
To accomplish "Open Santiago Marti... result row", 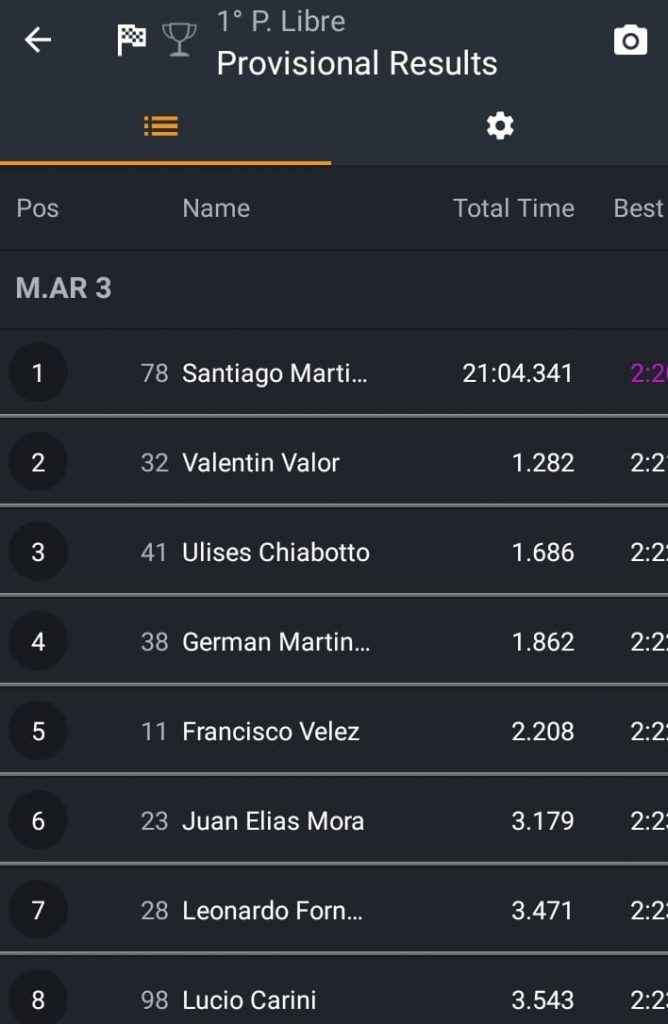I will tap(334, 373).
